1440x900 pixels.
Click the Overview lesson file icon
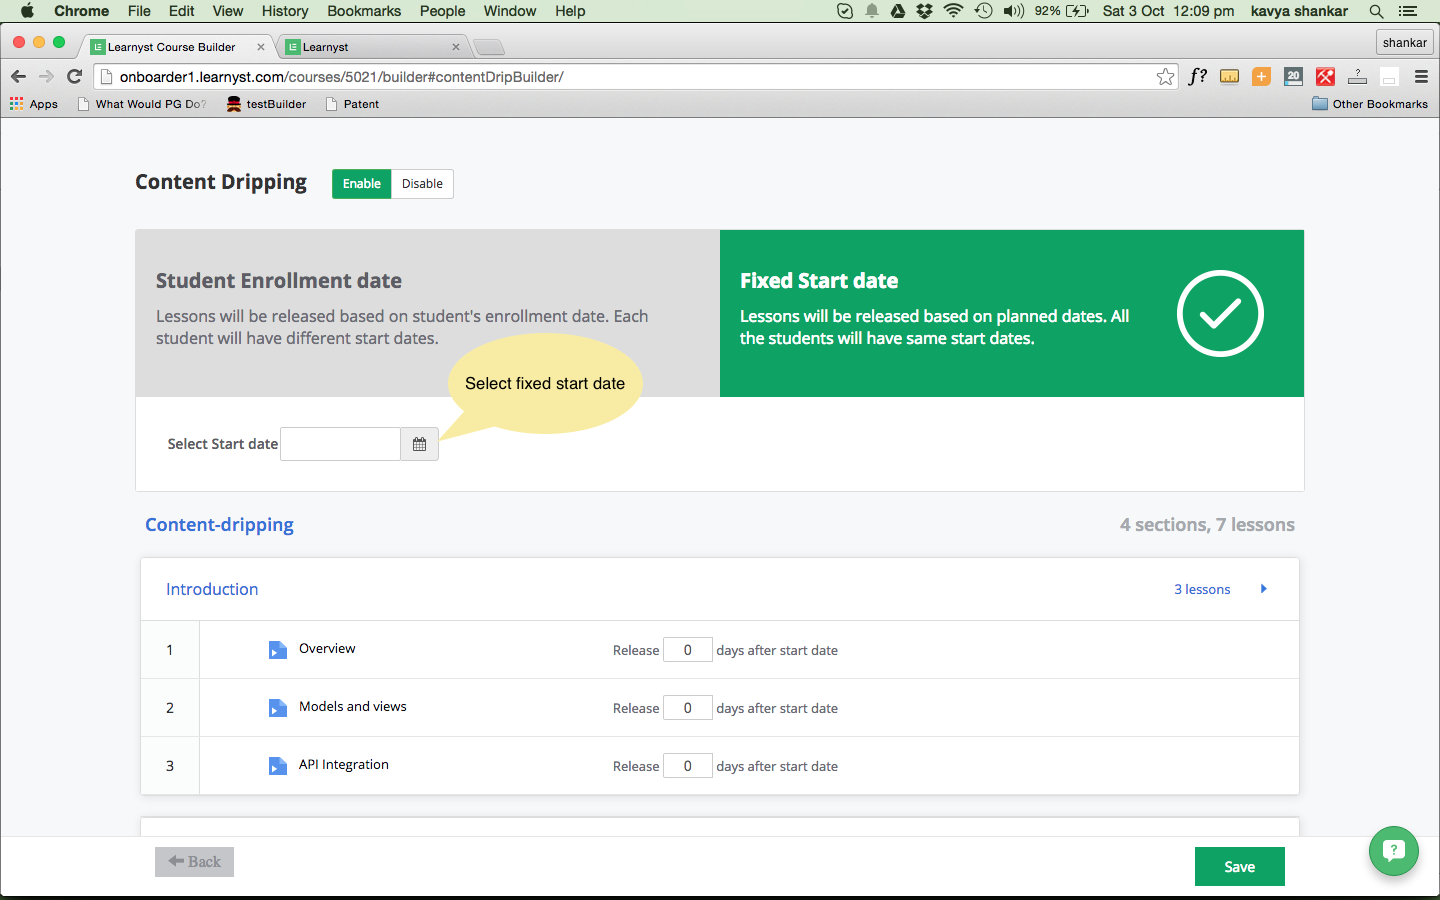click(x=278, y=650)
